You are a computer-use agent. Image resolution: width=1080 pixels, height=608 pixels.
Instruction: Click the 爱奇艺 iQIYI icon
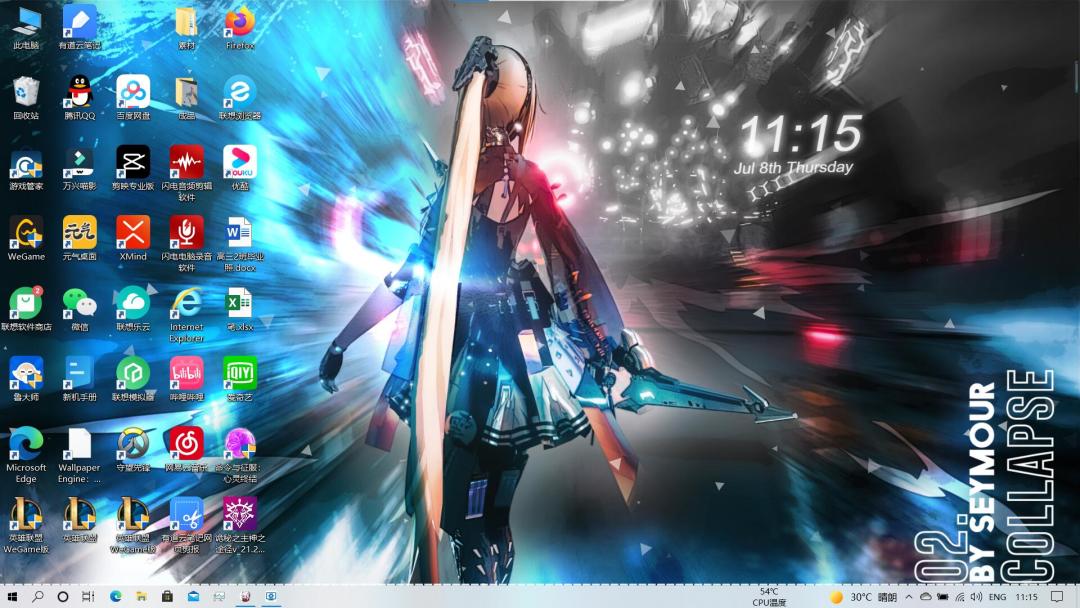click(240, 377)
